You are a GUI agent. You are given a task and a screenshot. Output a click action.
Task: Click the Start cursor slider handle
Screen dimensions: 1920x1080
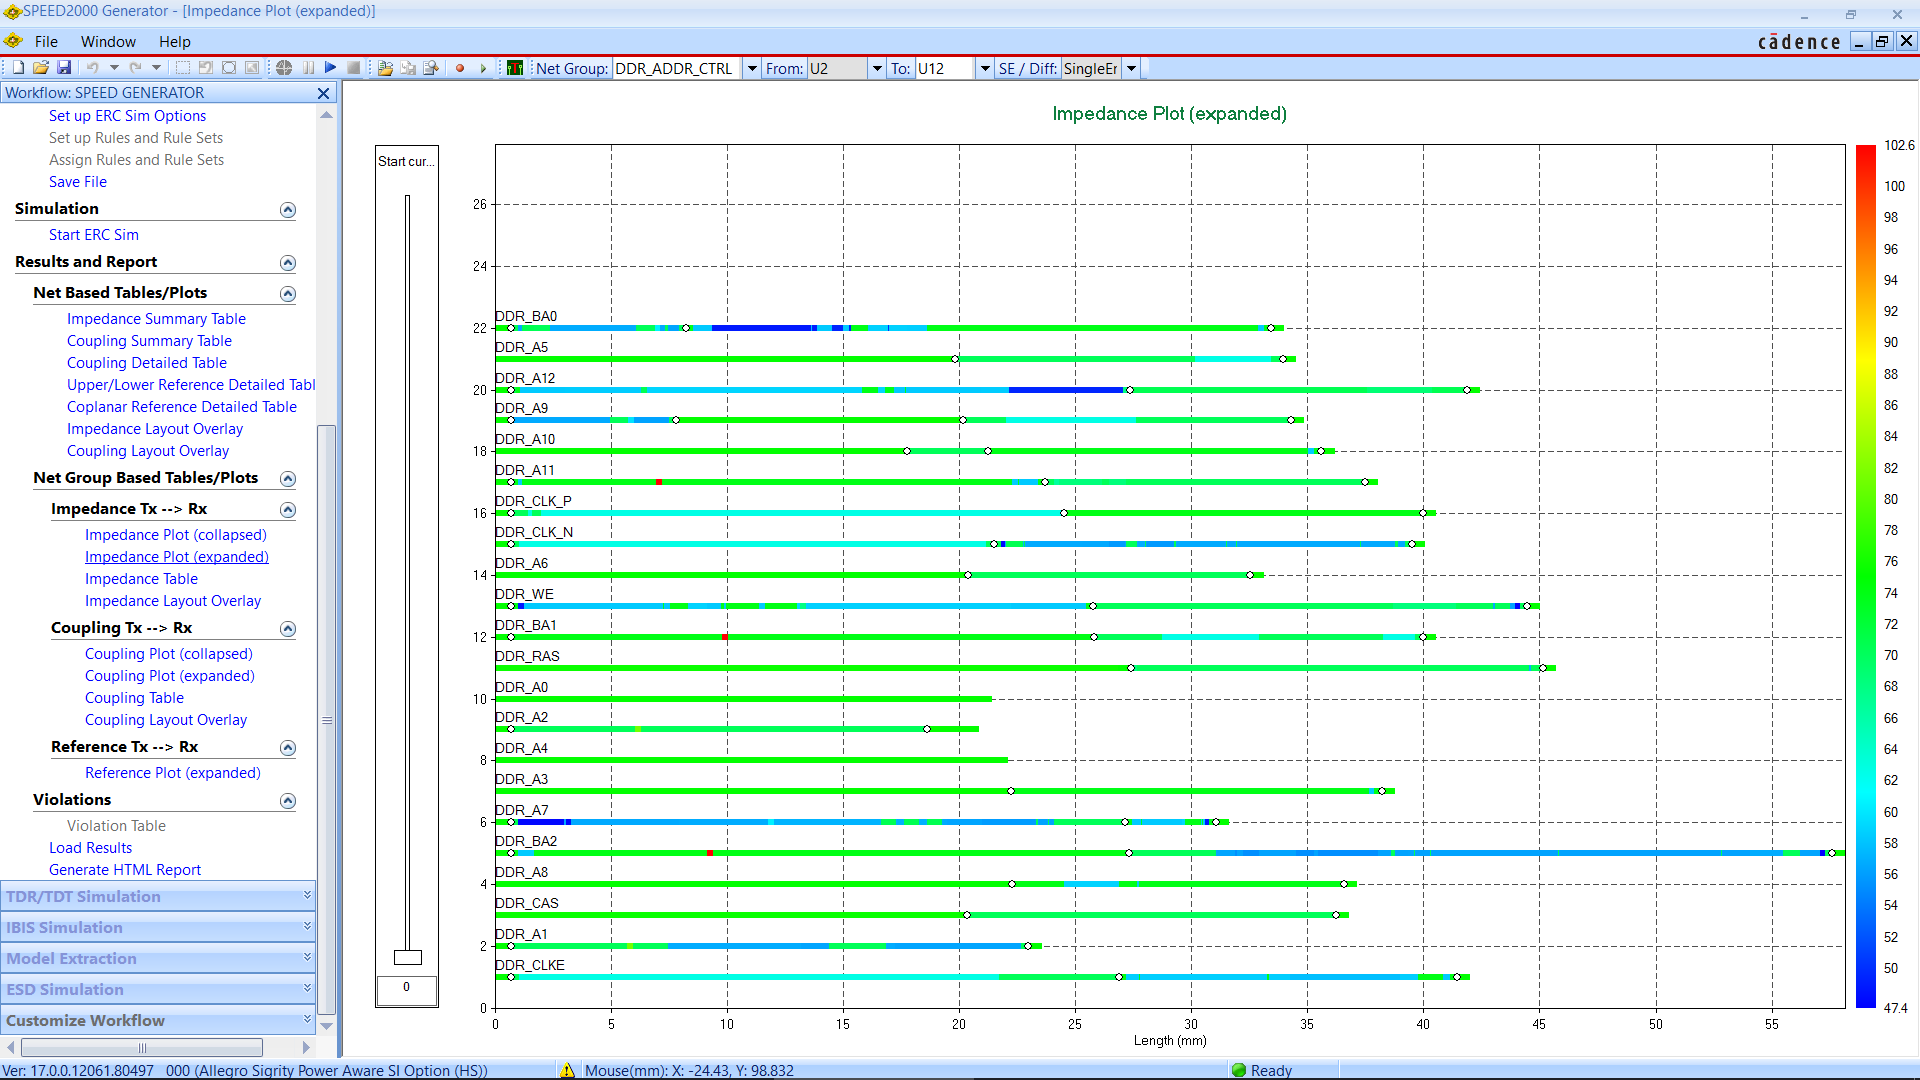pos(407,957)
